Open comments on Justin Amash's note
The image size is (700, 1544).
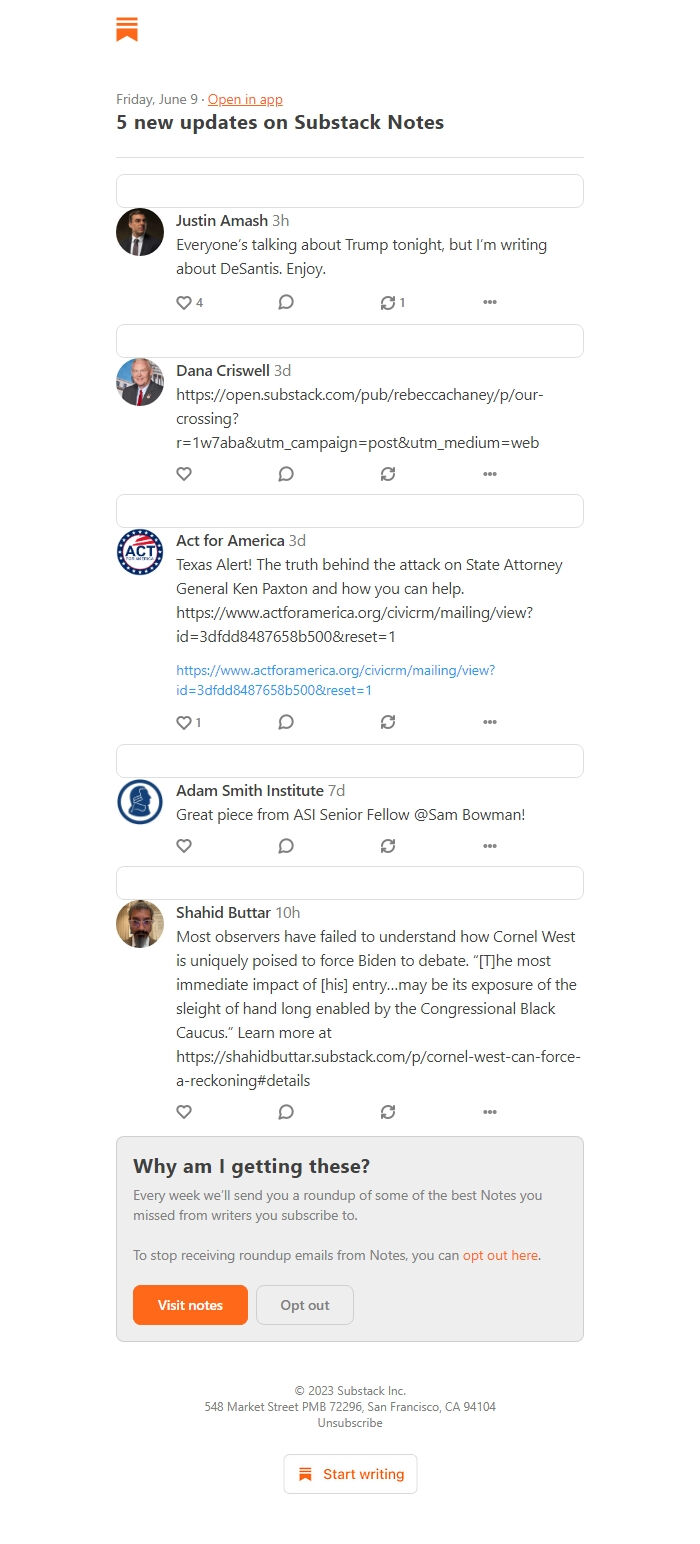pyautogui.click(x=286, y=302)
